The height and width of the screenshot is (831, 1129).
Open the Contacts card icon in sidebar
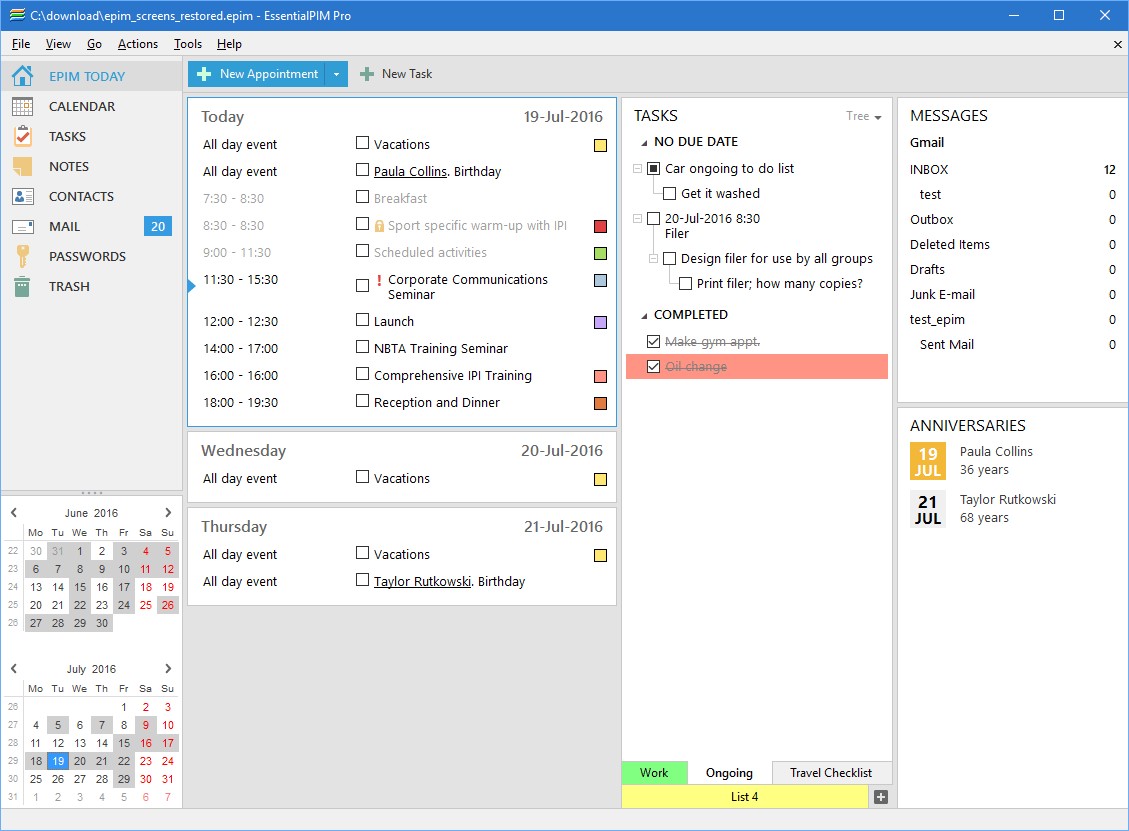coord(22,197)
